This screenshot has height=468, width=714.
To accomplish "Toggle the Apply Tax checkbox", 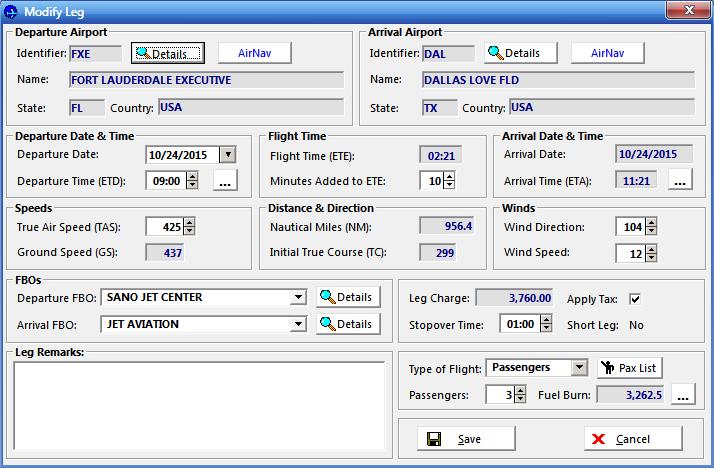I will tap(634, 299).
